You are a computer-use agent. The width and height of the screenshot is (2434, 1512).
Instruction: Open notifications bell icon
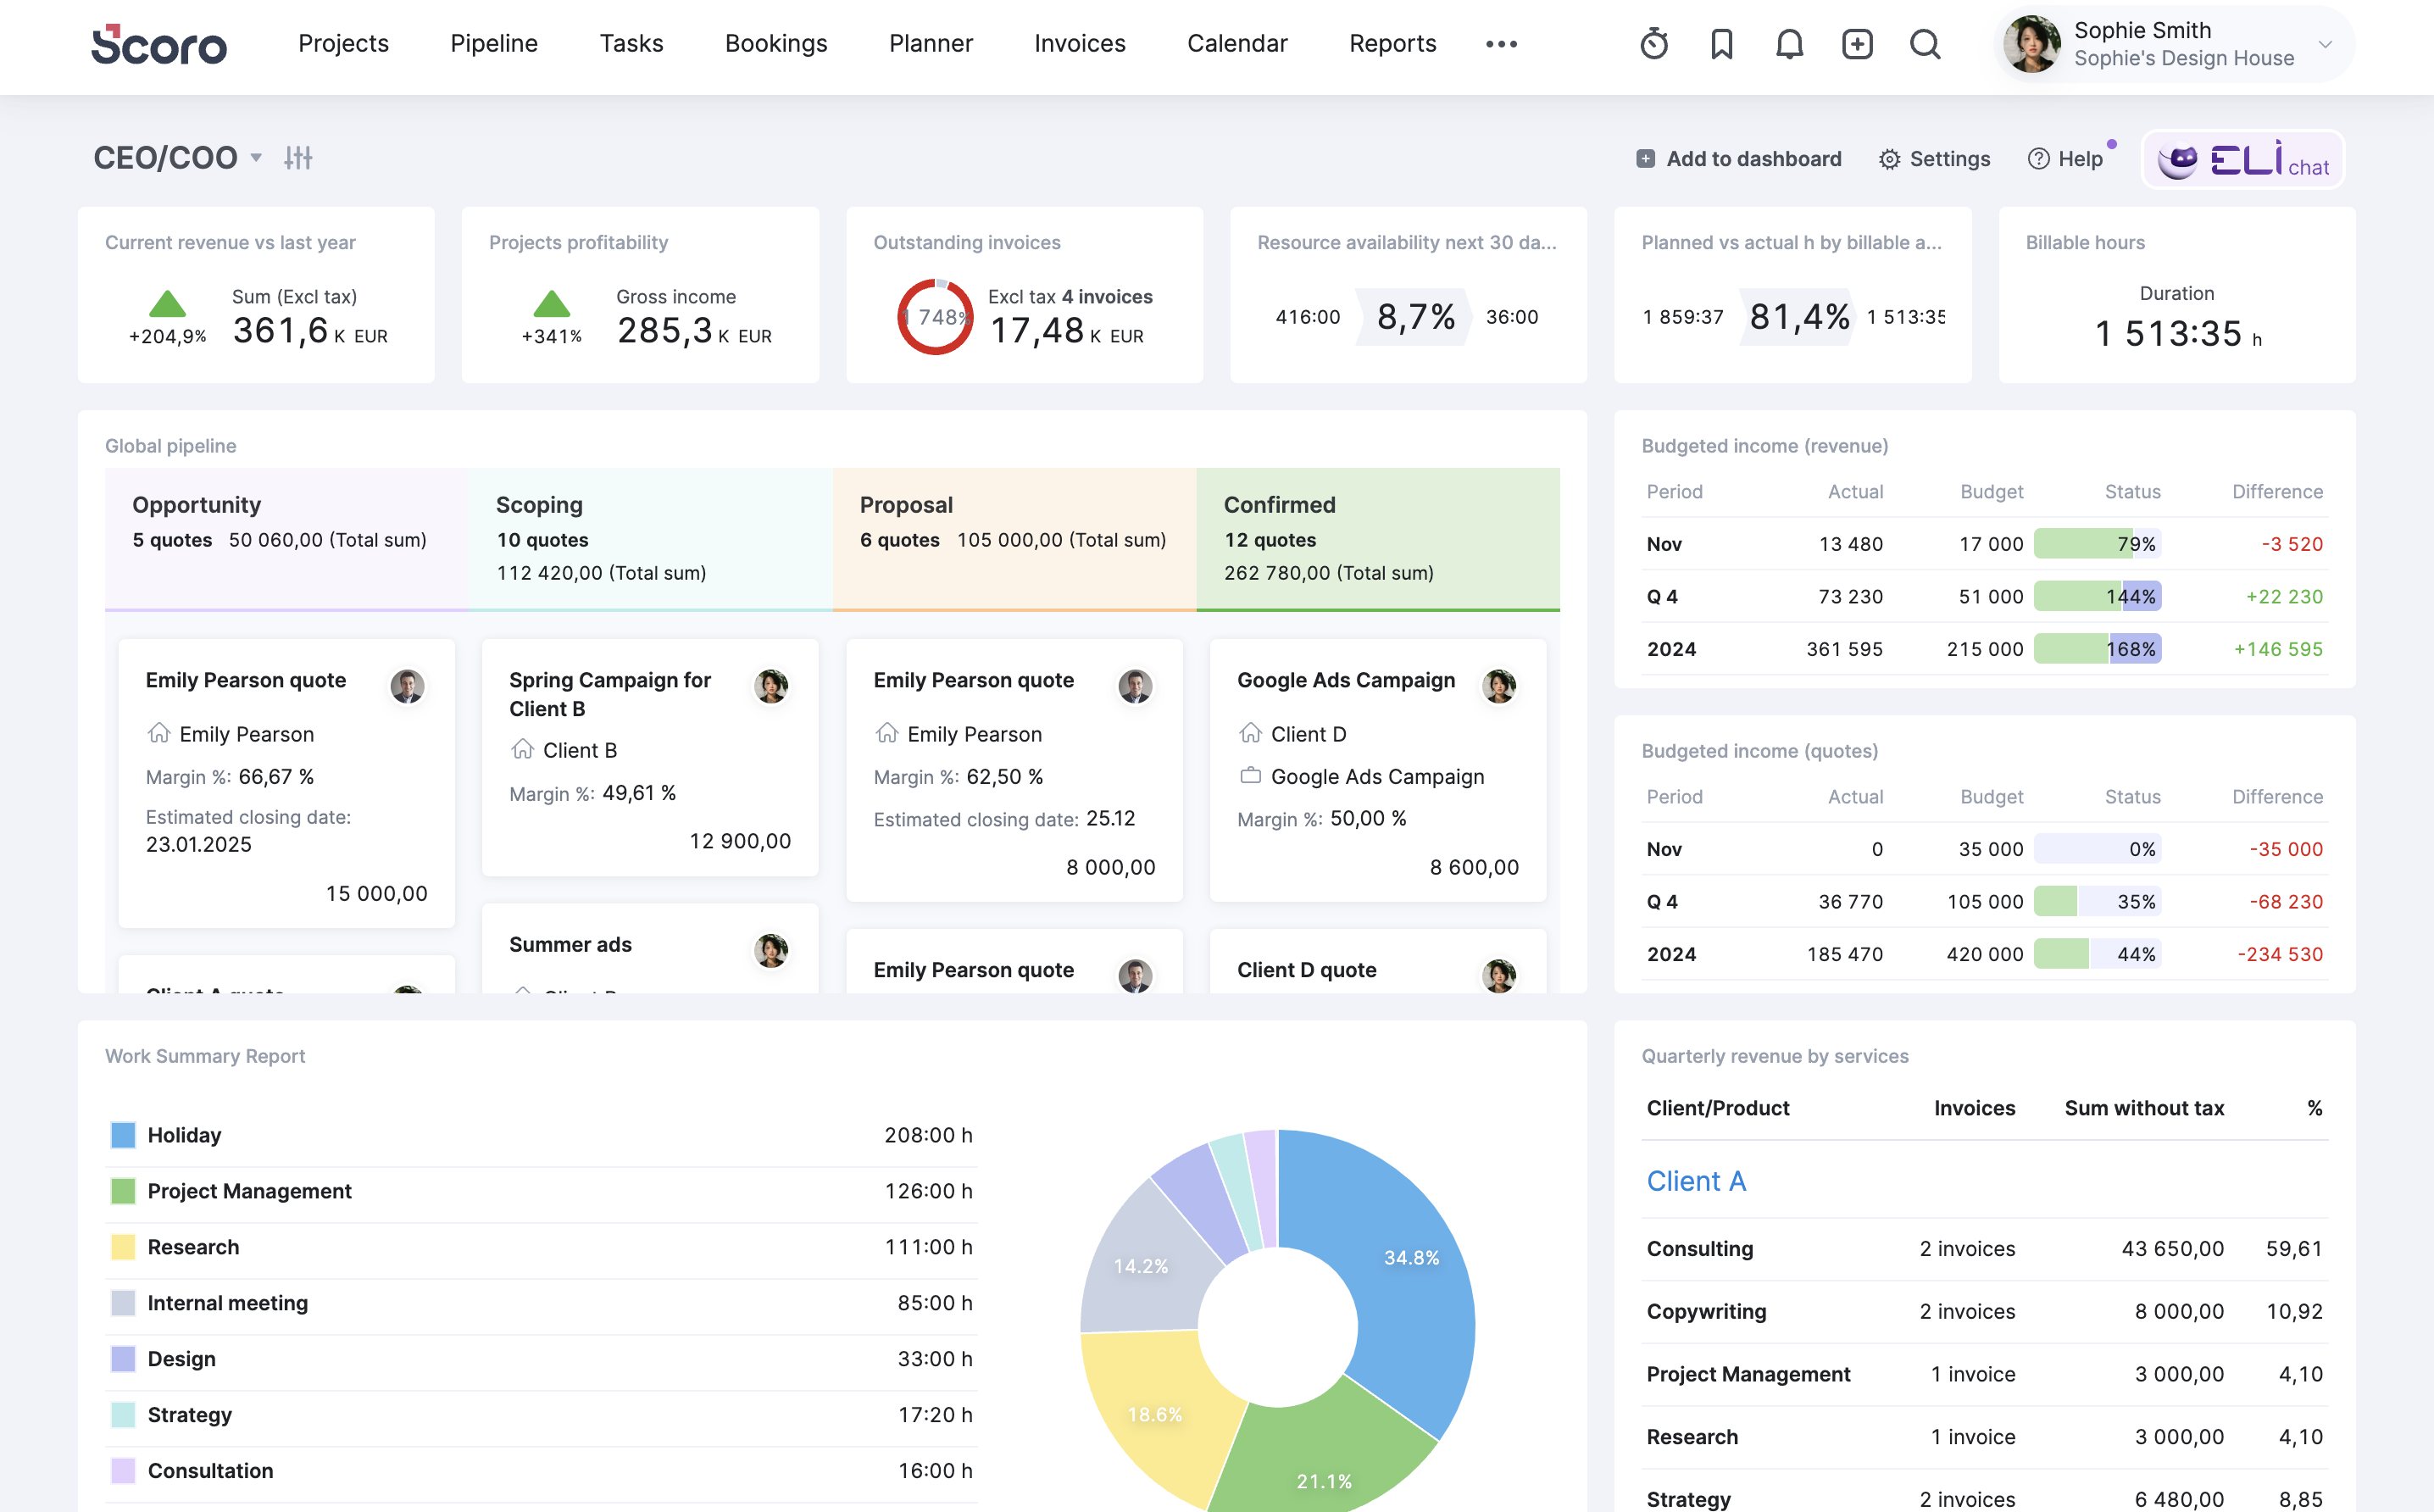1789,44
